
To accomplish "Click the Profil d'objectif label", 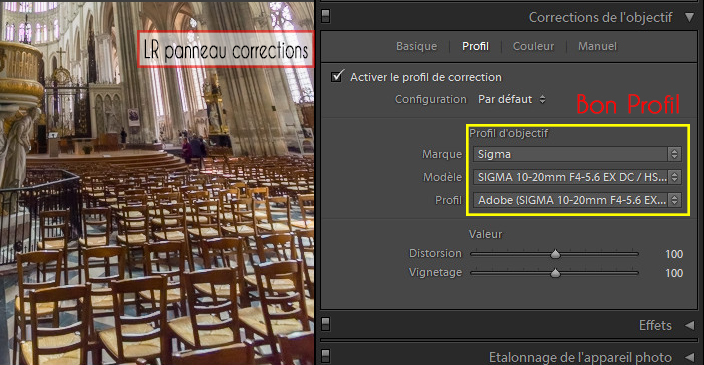I will tap(508, 133).
